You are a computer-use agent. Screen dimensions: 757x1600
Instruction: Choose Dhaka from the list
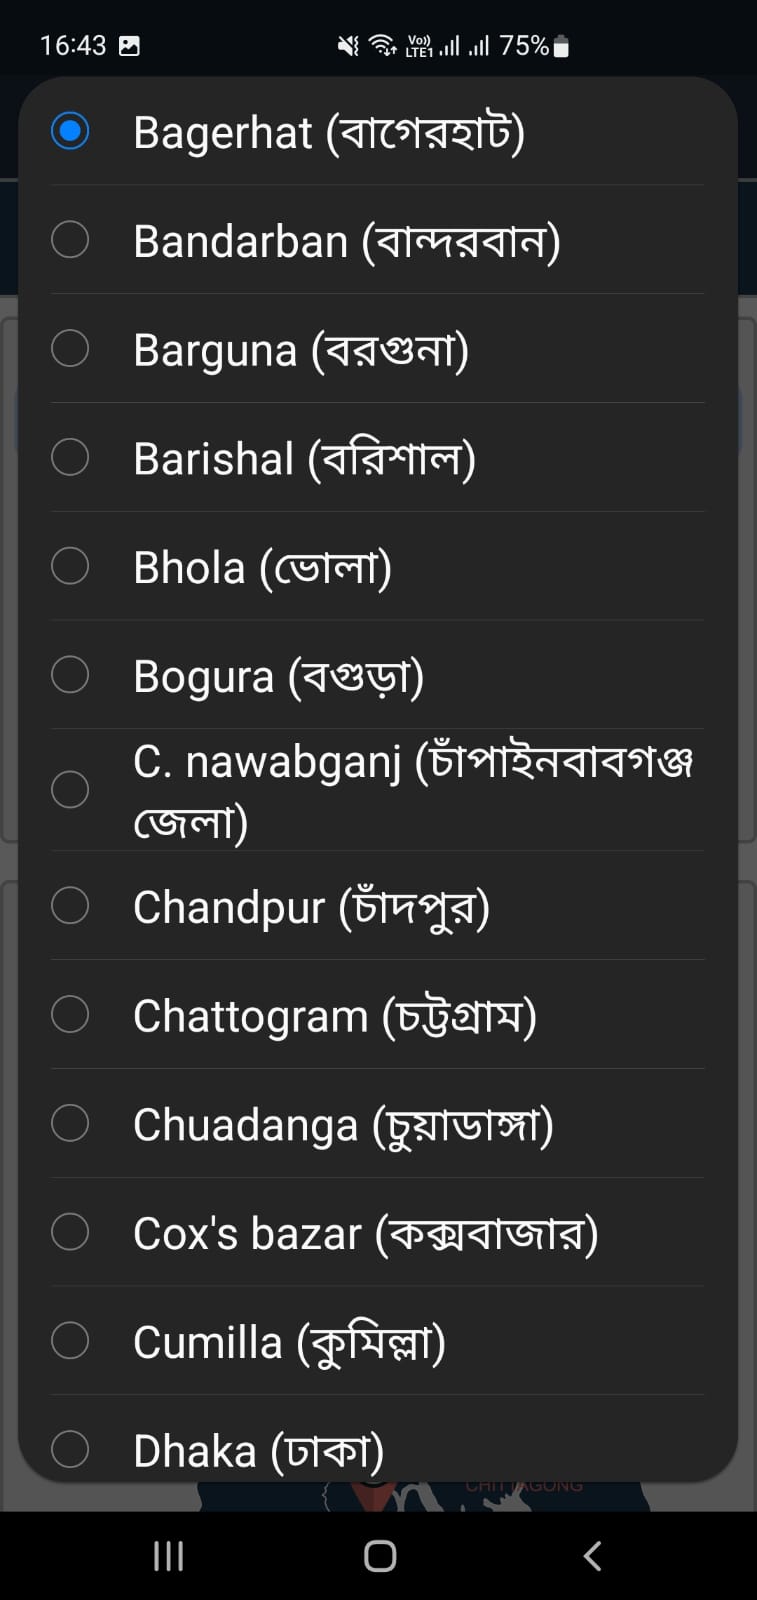pos(258,1450)
